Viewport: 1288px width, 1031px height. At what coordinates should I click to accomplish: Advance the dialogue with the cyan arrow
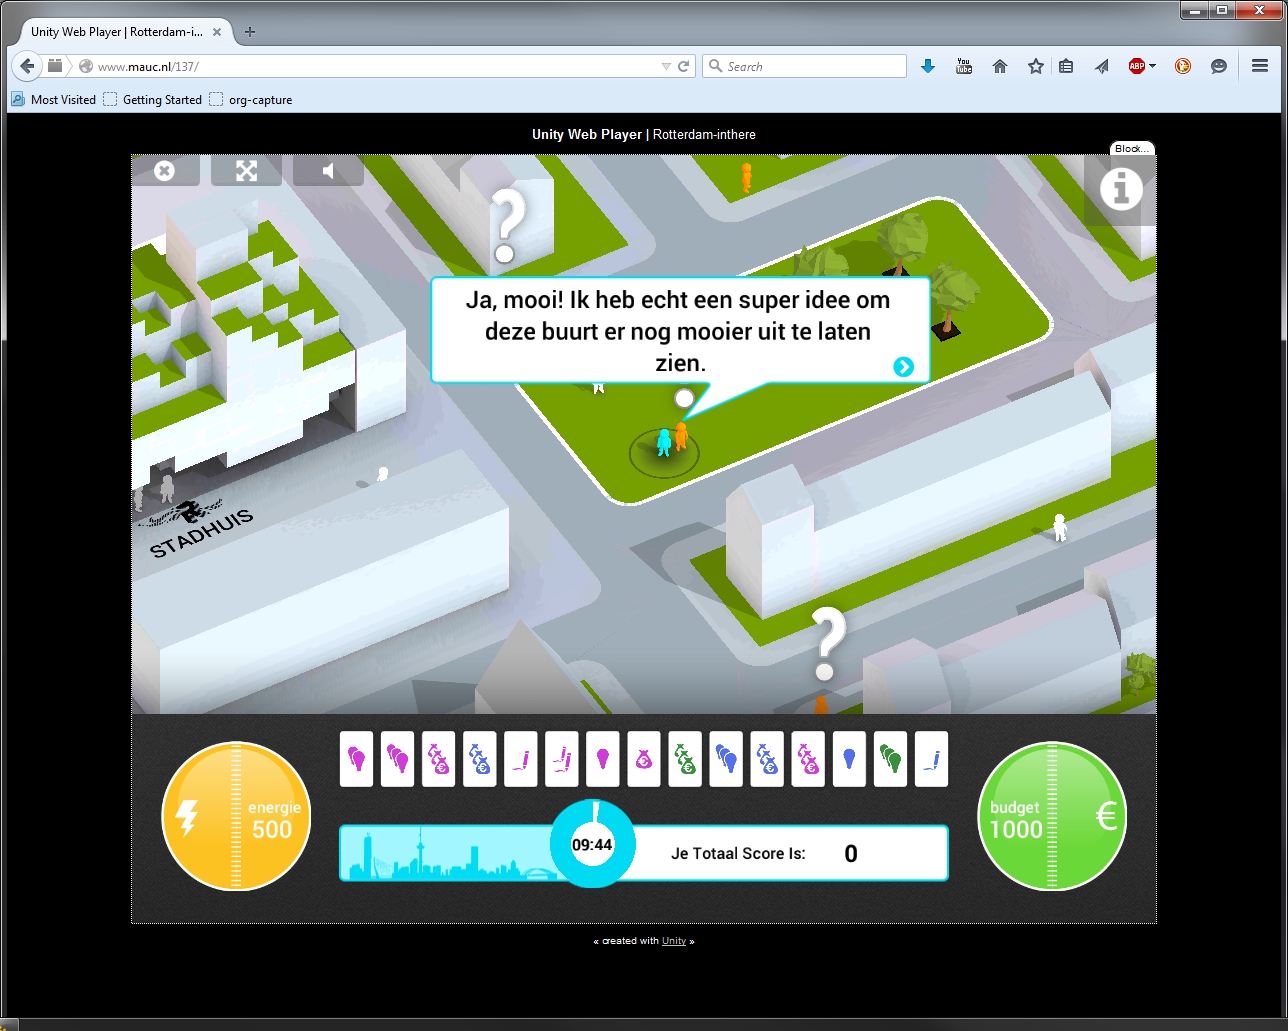tap(903, 367)
